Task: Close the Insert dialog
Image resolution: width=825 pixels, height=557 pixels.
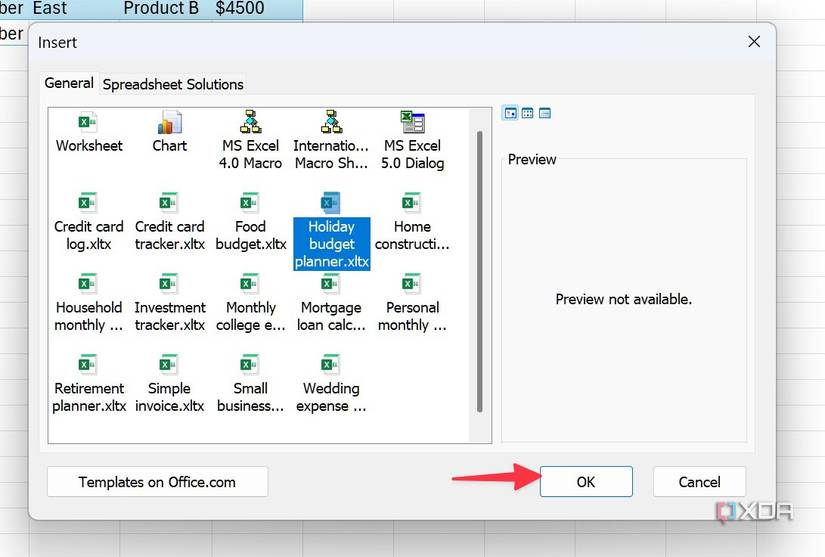Action: (x=754, y=42)
